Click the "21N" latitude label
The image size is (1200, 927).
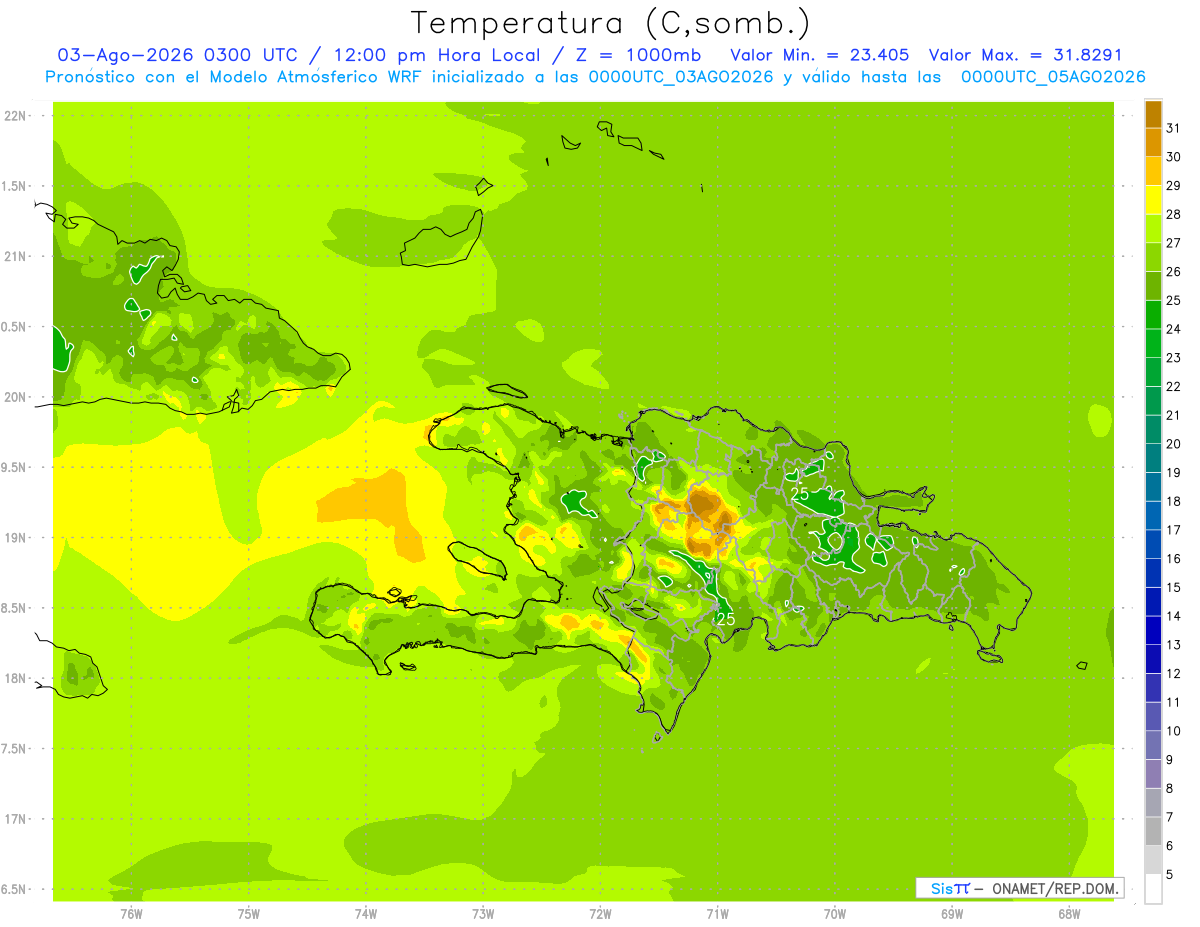[16, 257]
